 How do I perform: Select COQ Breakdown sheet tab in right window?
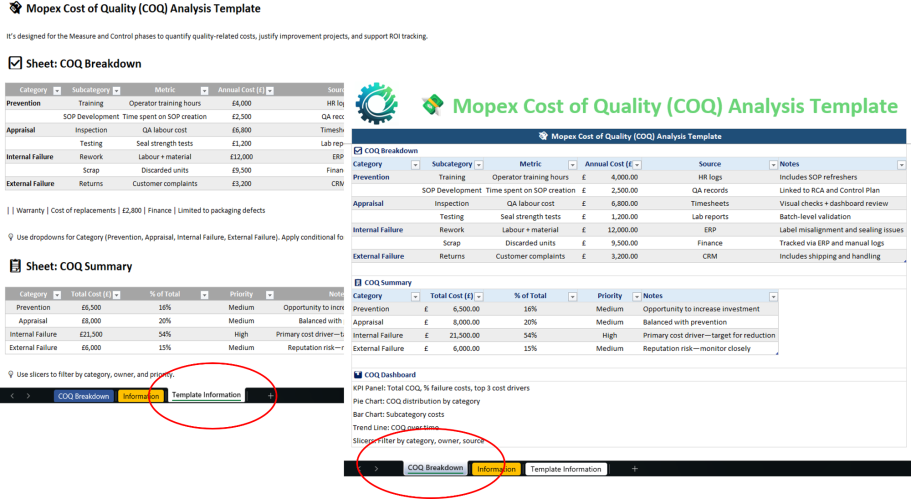435,469
